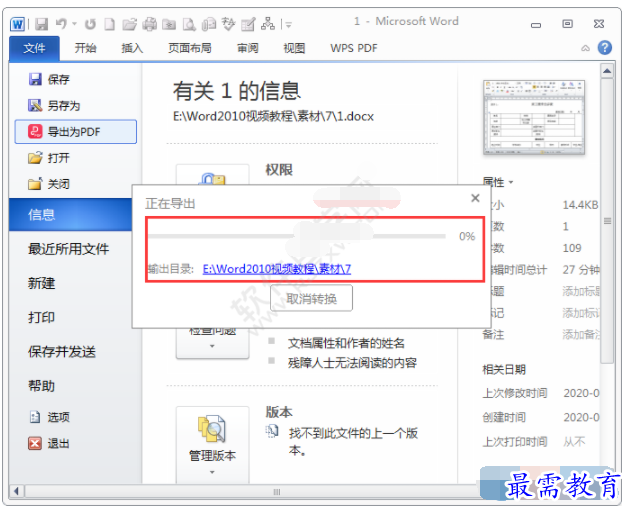Image resolution: width=629 pixels, height=517 pixels.
Task: Click the New blank document icon
Action: 110,24
